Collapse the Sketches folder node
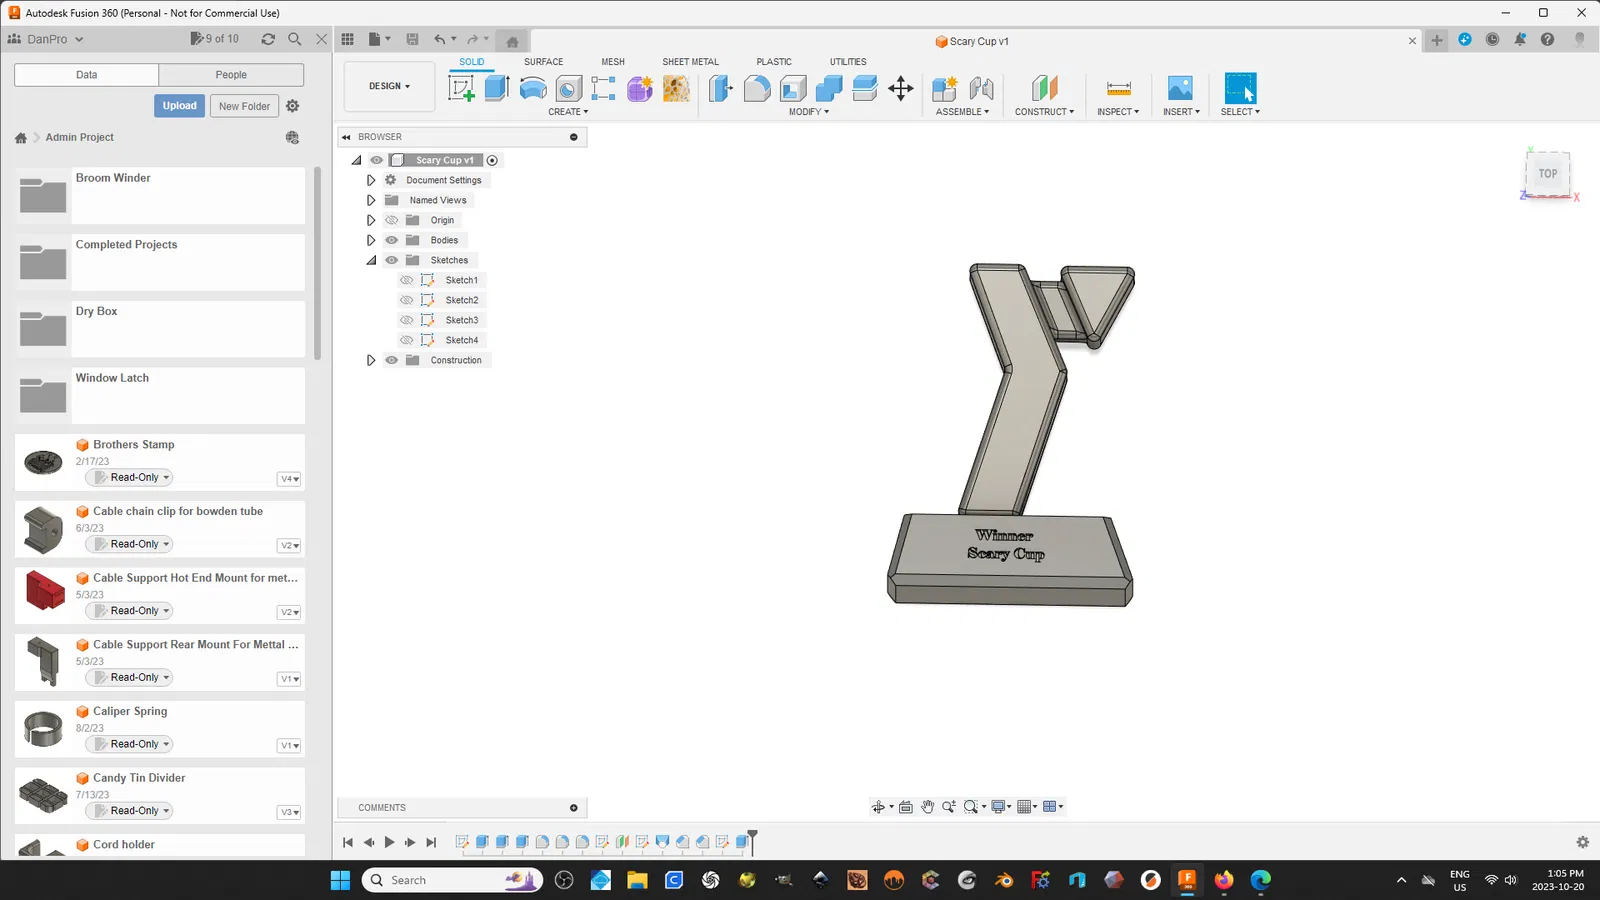This screenshot has width=1600, height=900. (371, 260)
